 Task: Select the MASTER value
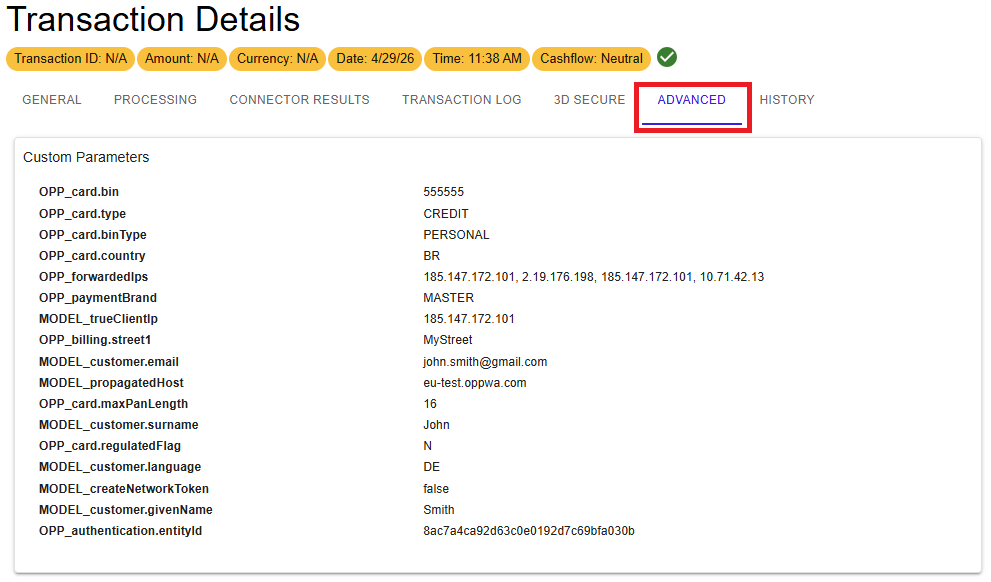[x=449, y=298]
